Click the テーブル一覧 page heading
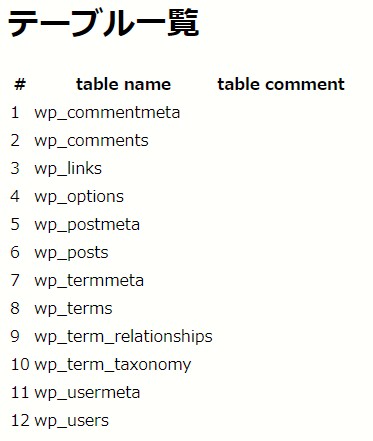 pyautogui.click(x=103, y=23)
